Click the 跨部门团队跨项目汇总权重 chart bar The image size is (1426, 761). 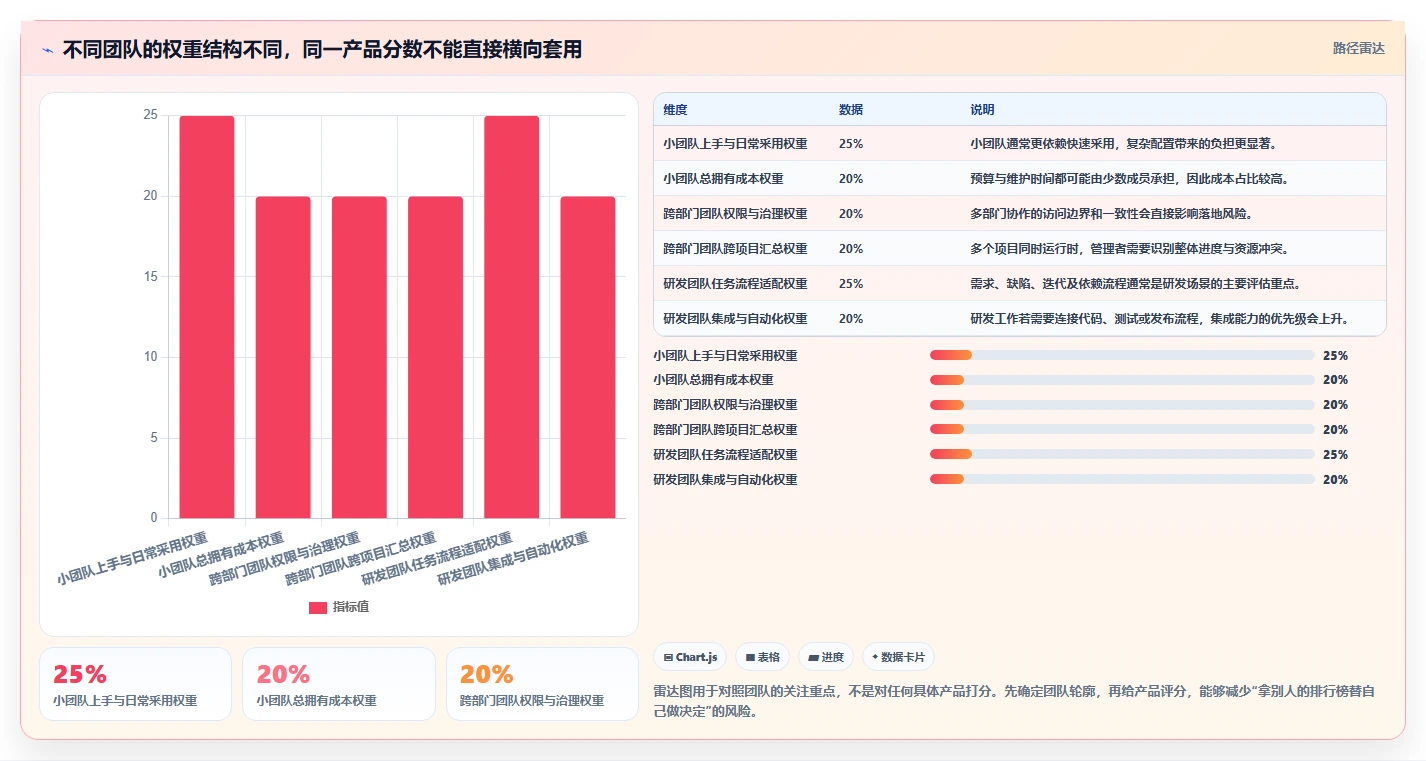tap(435, 357)
